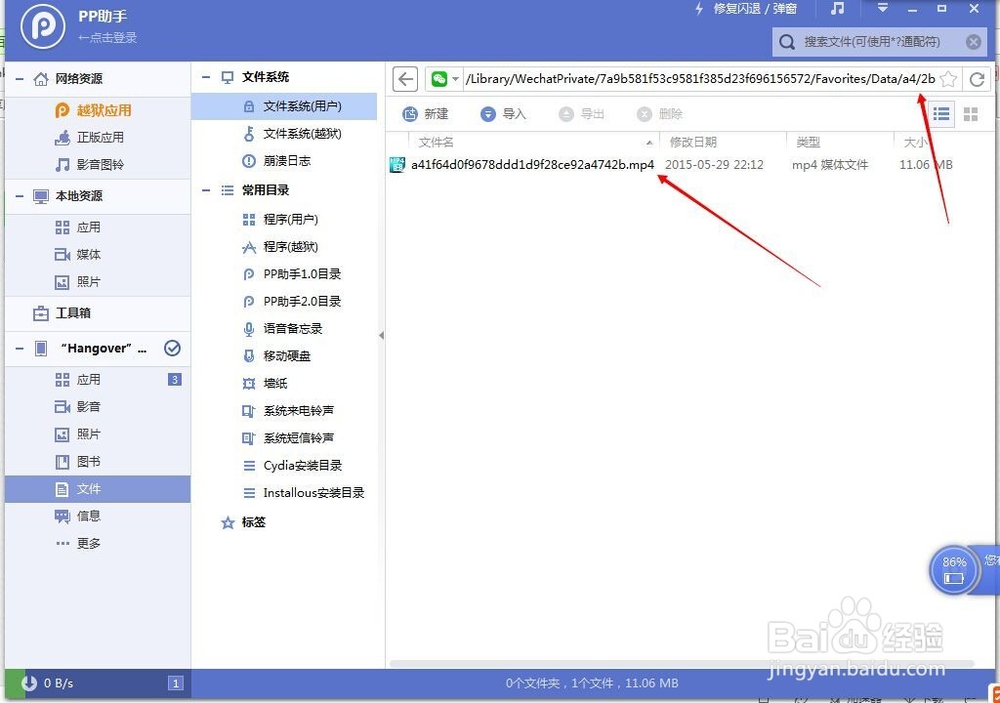The width and height of the screenshot is (1000, 703).
Task: Toggle the checkmark beside Hangover device
Action: coord(172,349)
